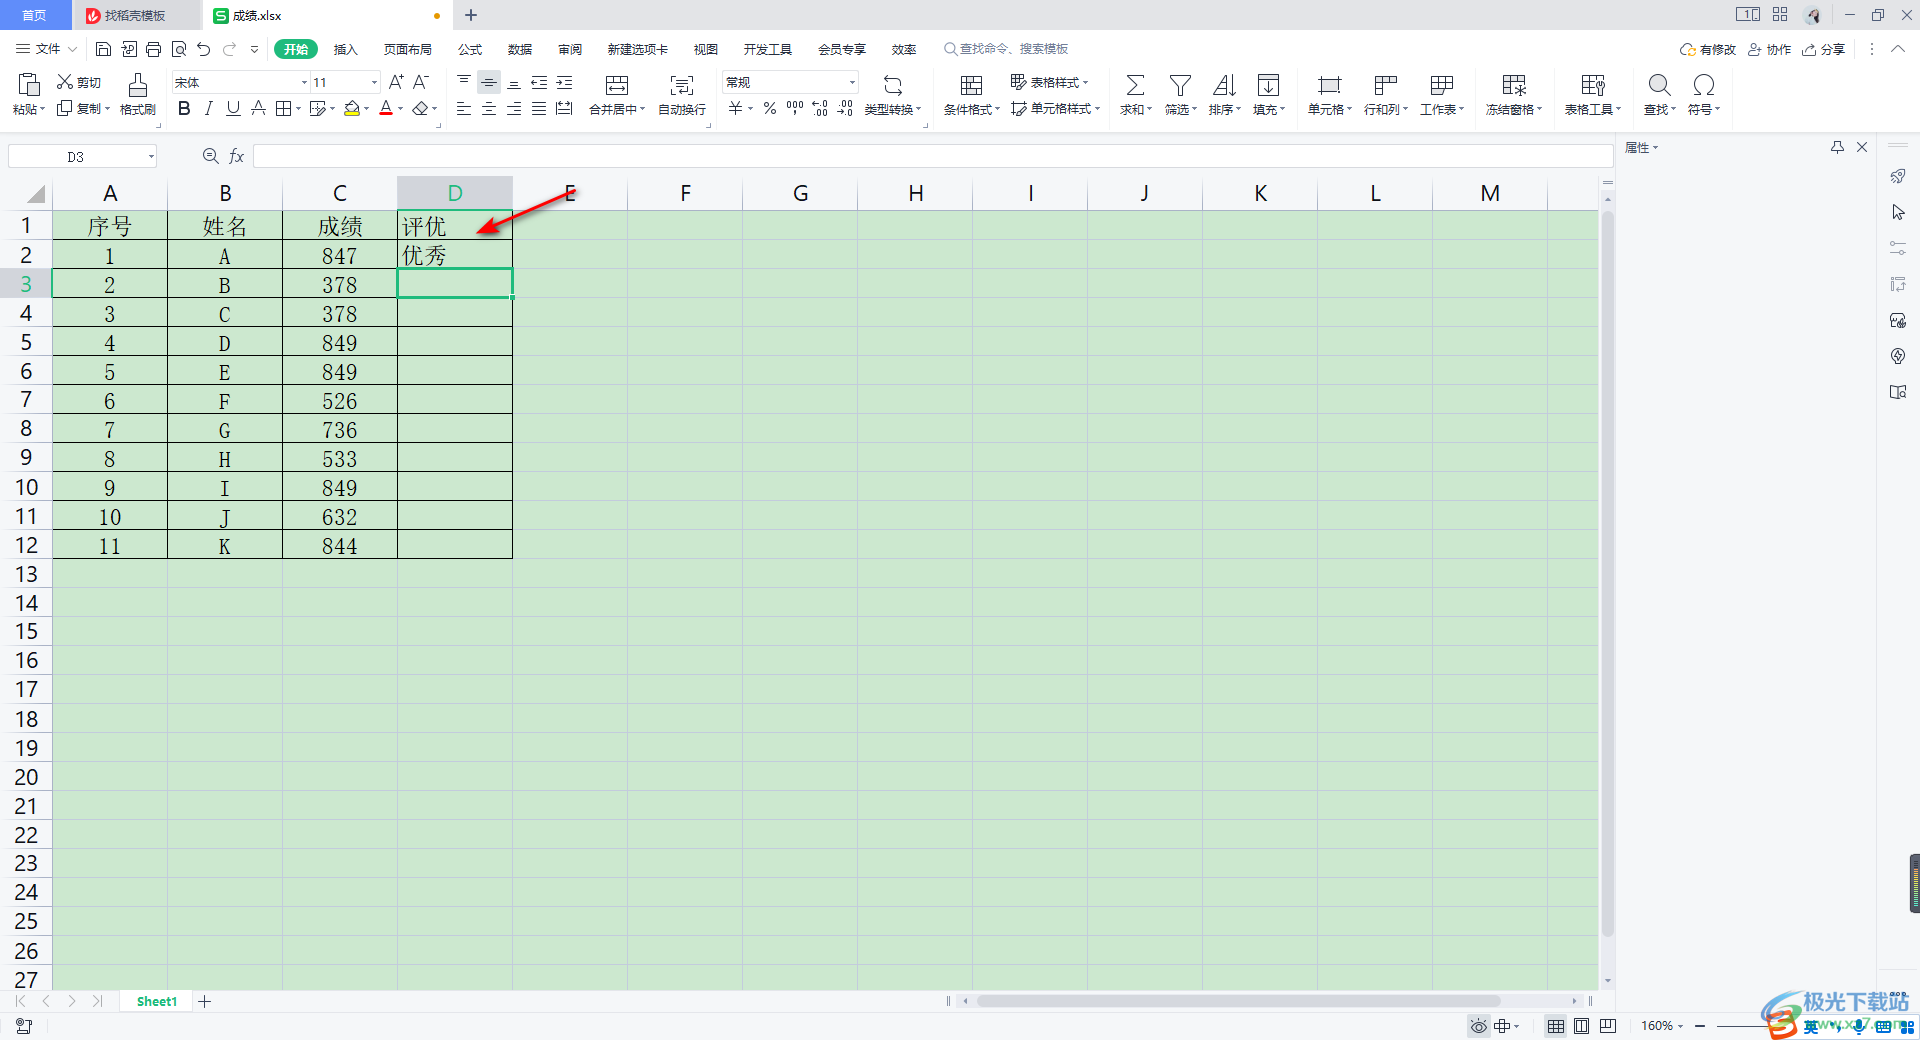The width and height of the screenshot is (1920, 1040).
Task: Switch to Normal view in status bar
Action: 1556,1026
